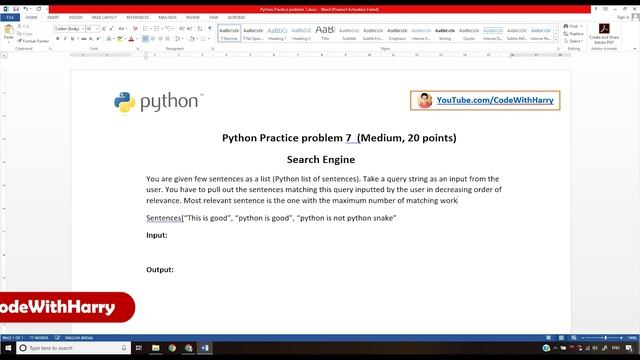Switch to the REVIEW tab

[193, 18]
